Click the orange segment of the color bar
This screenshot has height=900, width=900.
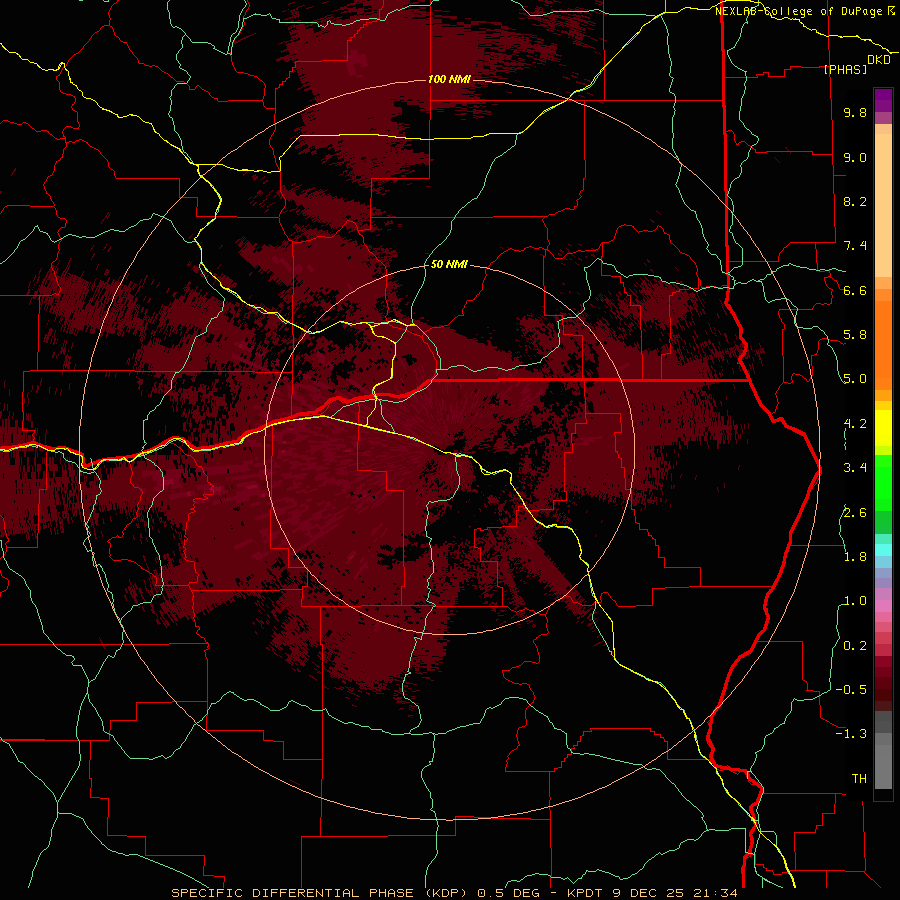tap(883, 344)
